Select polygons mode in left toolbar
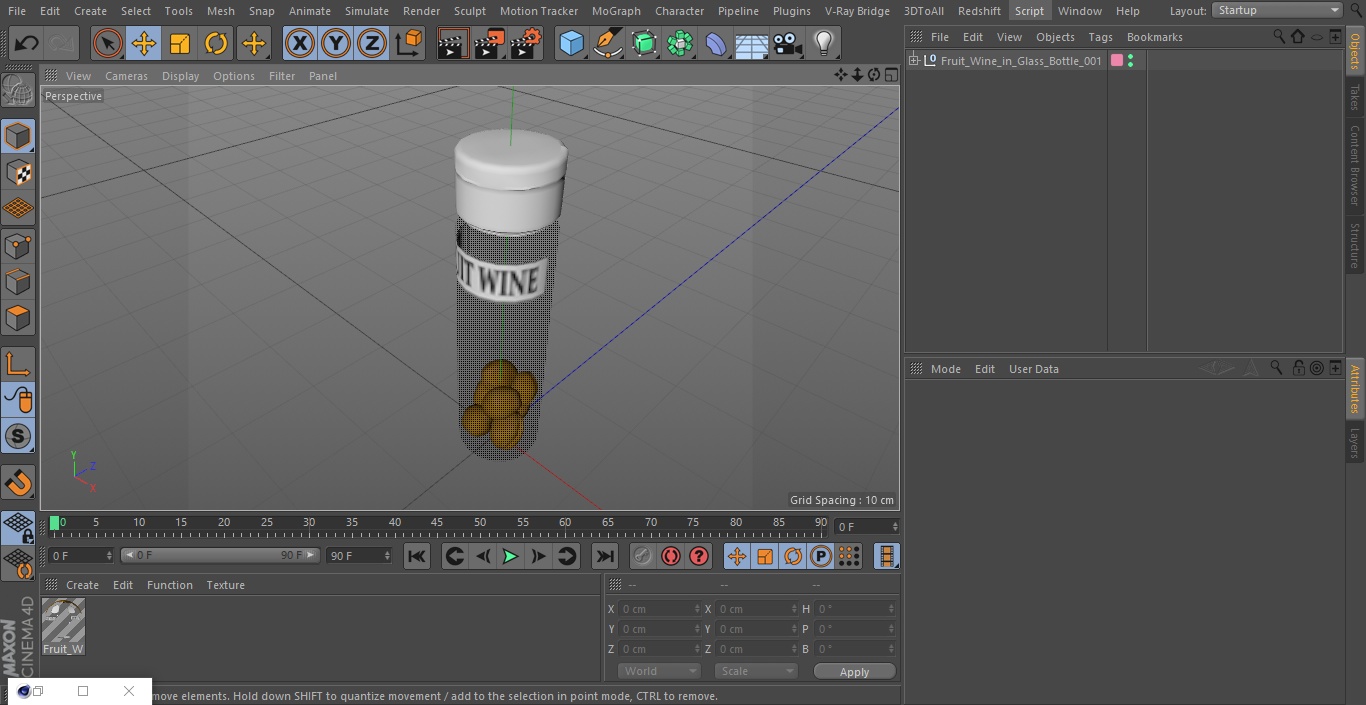1366x705 pixels. [x=18, y=318]
